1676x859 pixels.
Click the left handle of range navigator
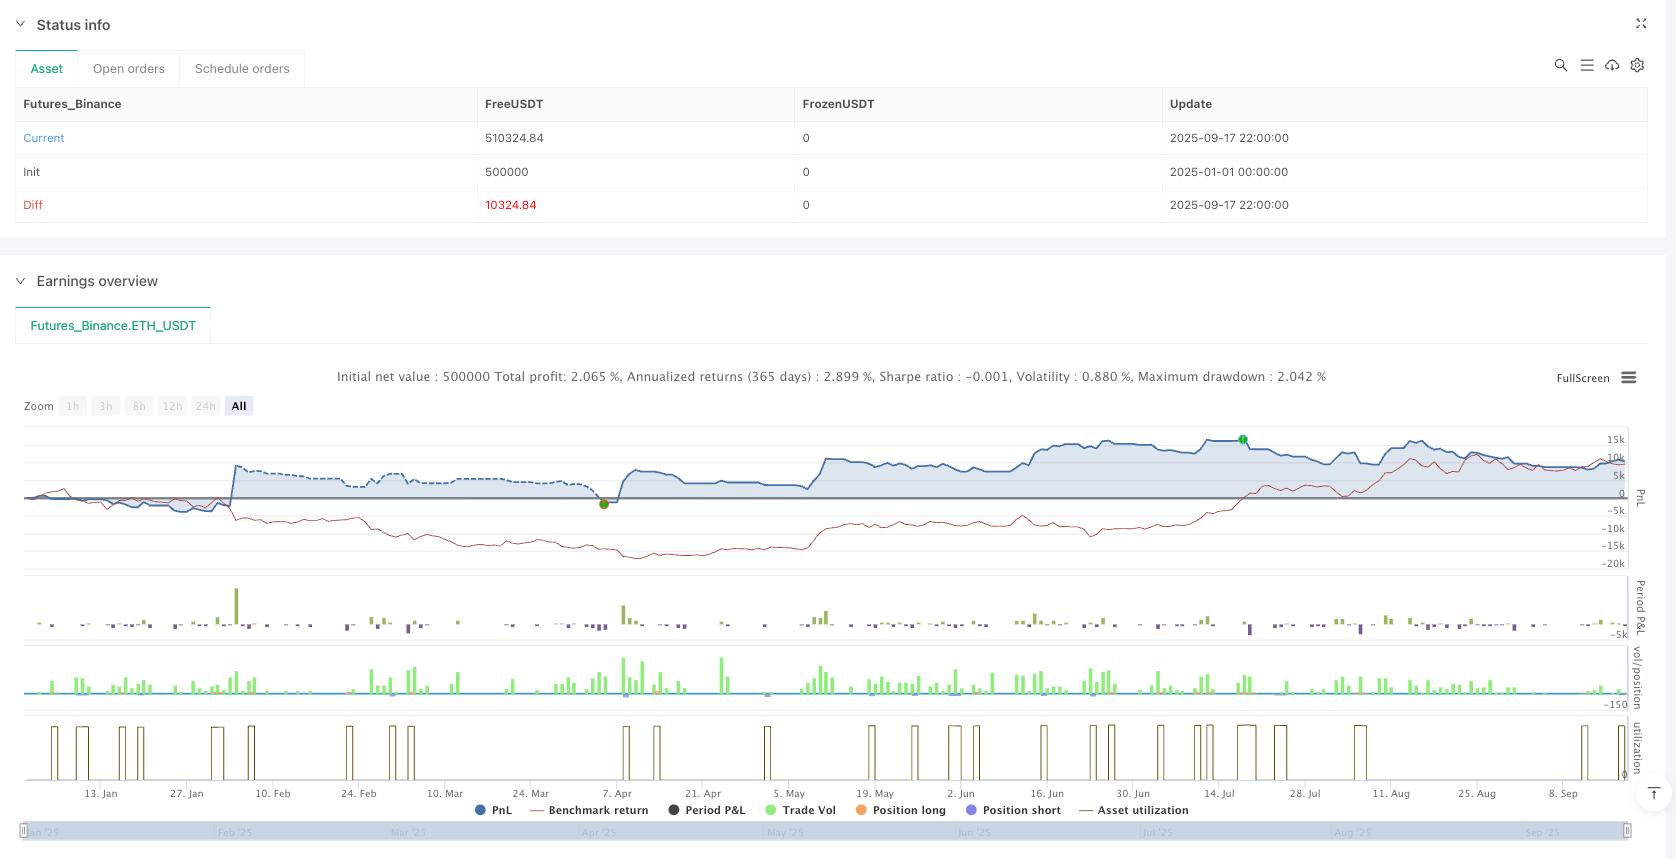[x=23, y=831]
